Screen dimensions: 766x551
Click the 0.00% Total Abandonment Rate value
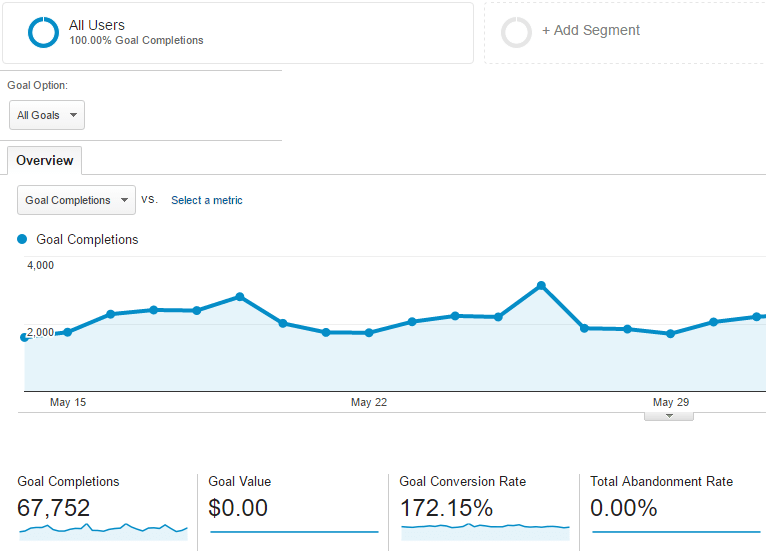624,508
